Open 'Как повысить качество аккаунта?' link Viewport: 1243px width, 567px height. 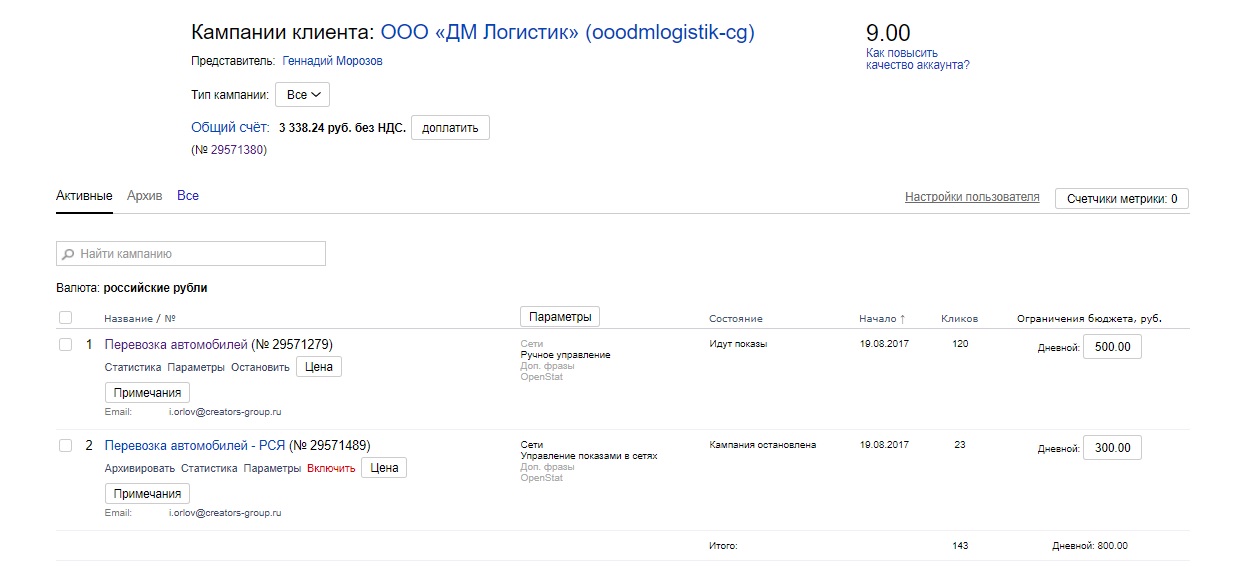tap(918, 59)
